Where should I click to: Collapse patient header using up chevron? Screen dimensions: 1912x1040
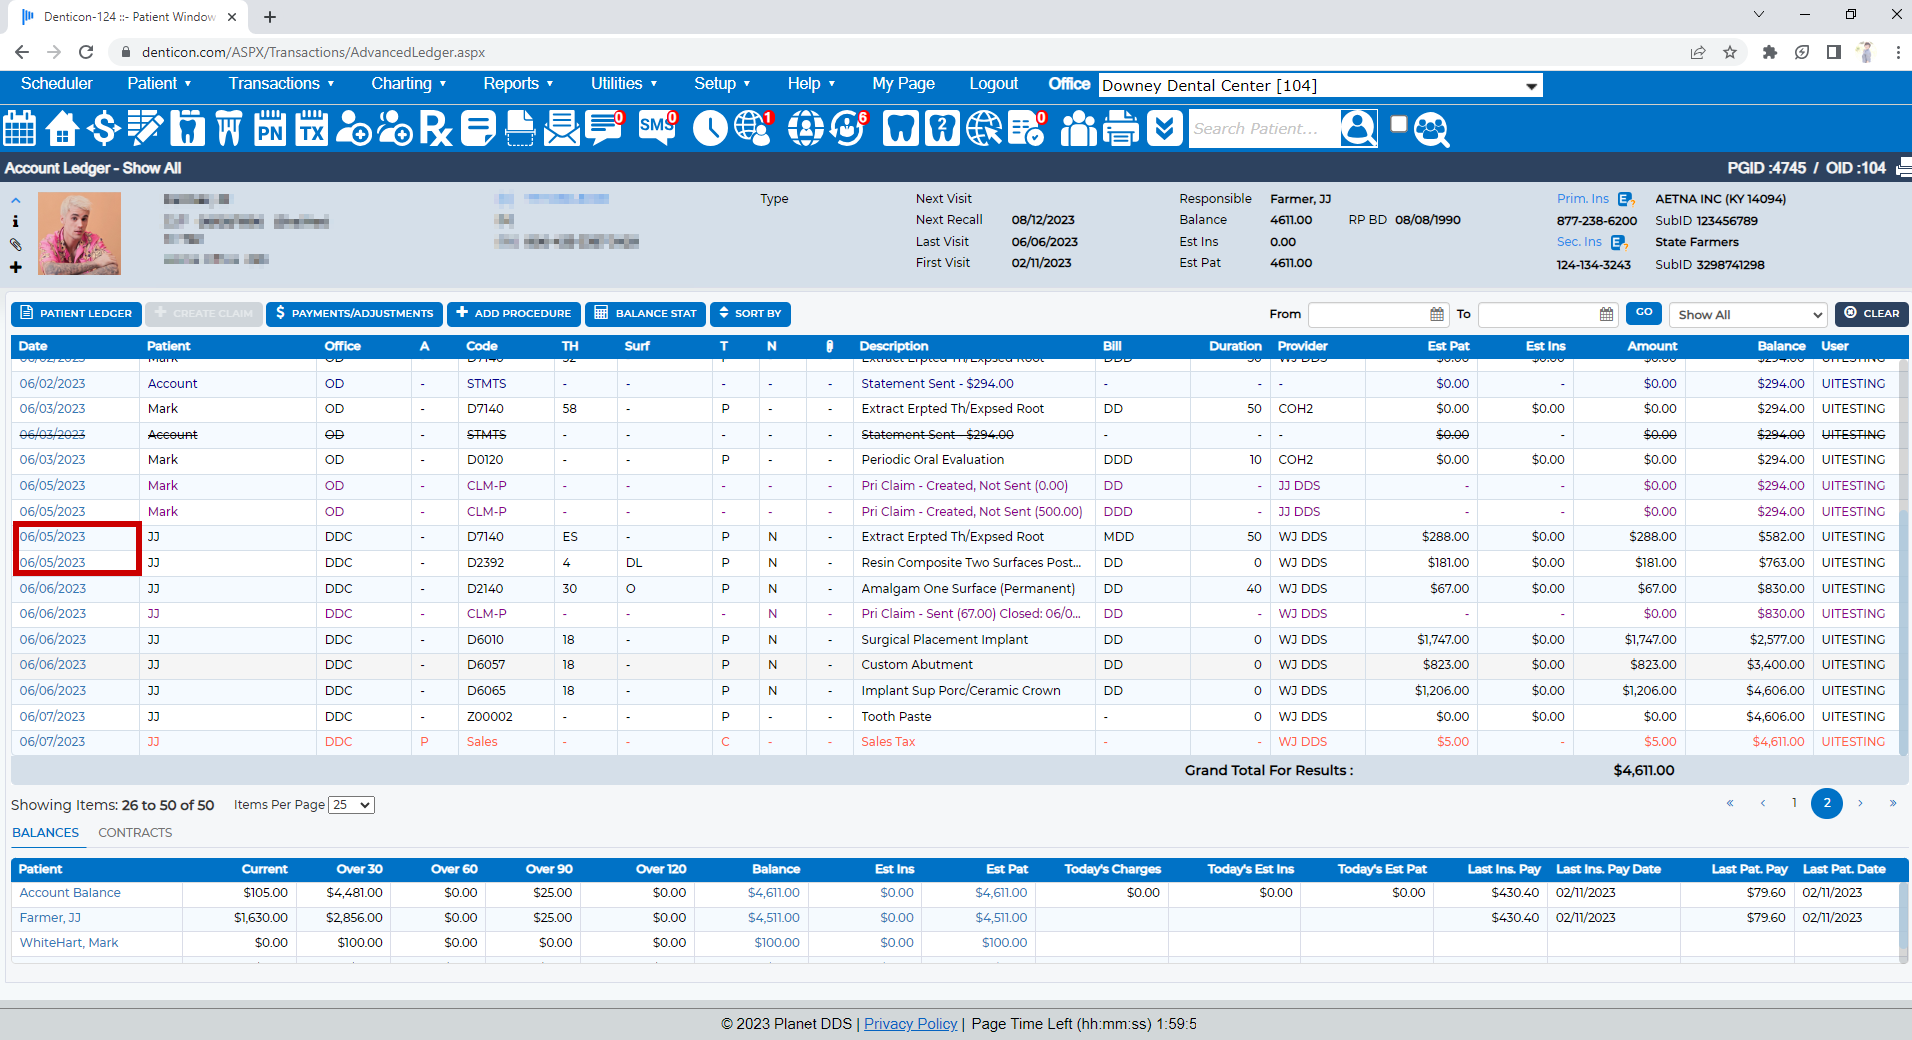pos(15,200)
